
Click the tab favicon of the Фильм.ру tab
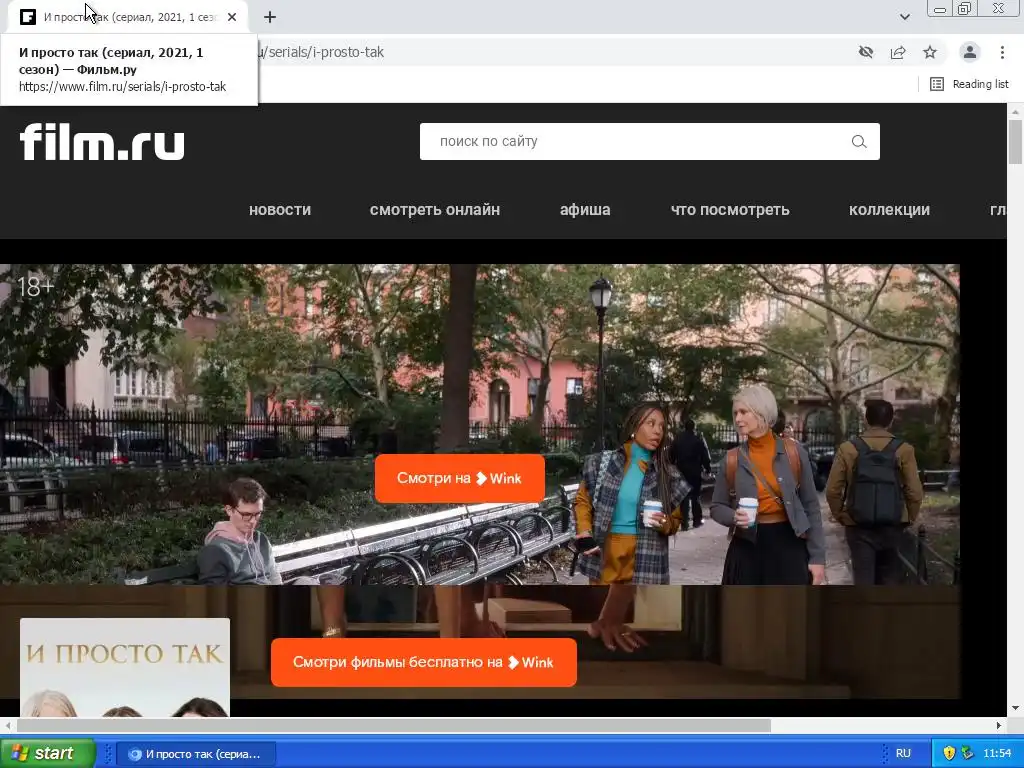coord(27,18)
